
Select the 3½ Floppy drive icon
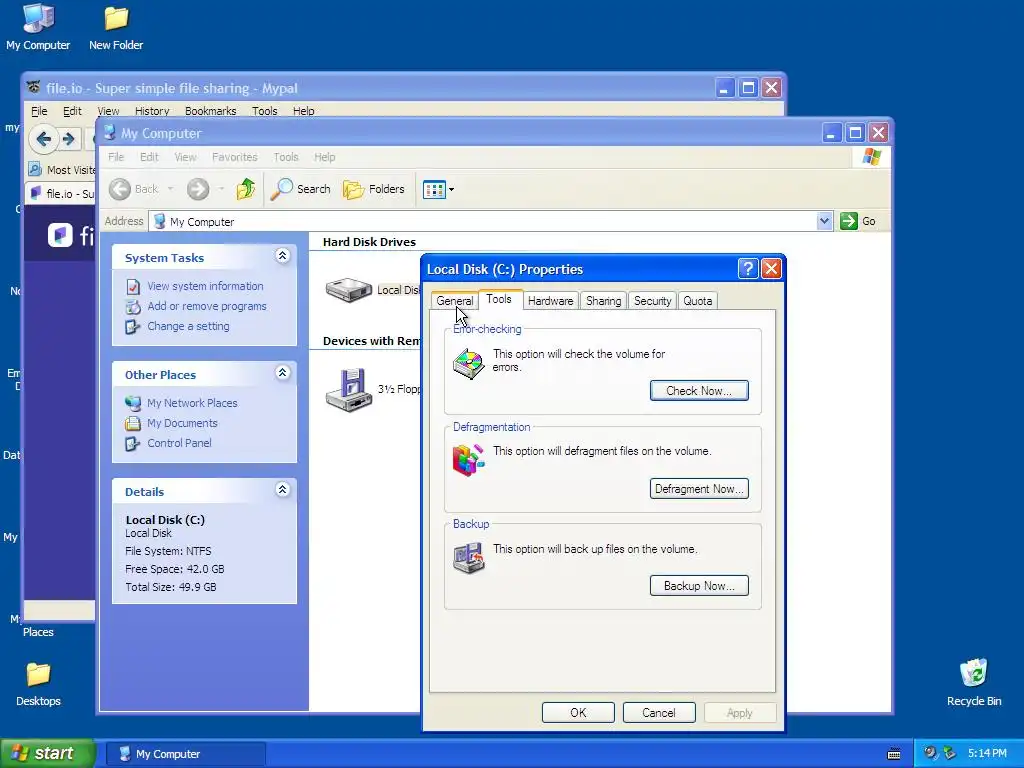pos(349,390)
